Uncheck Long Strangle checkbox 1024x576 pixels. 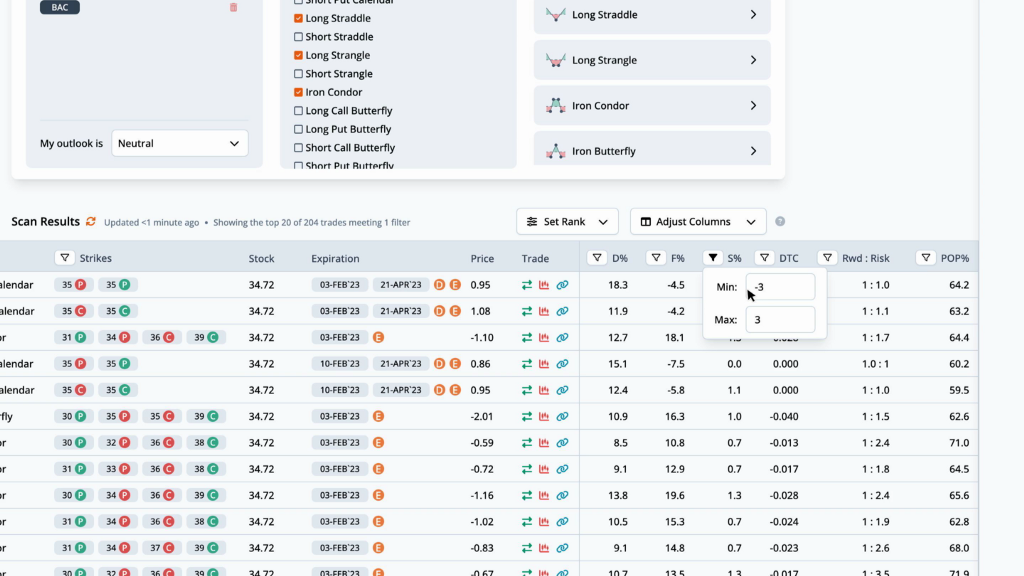pyautogui.click(x=298, y=56)
